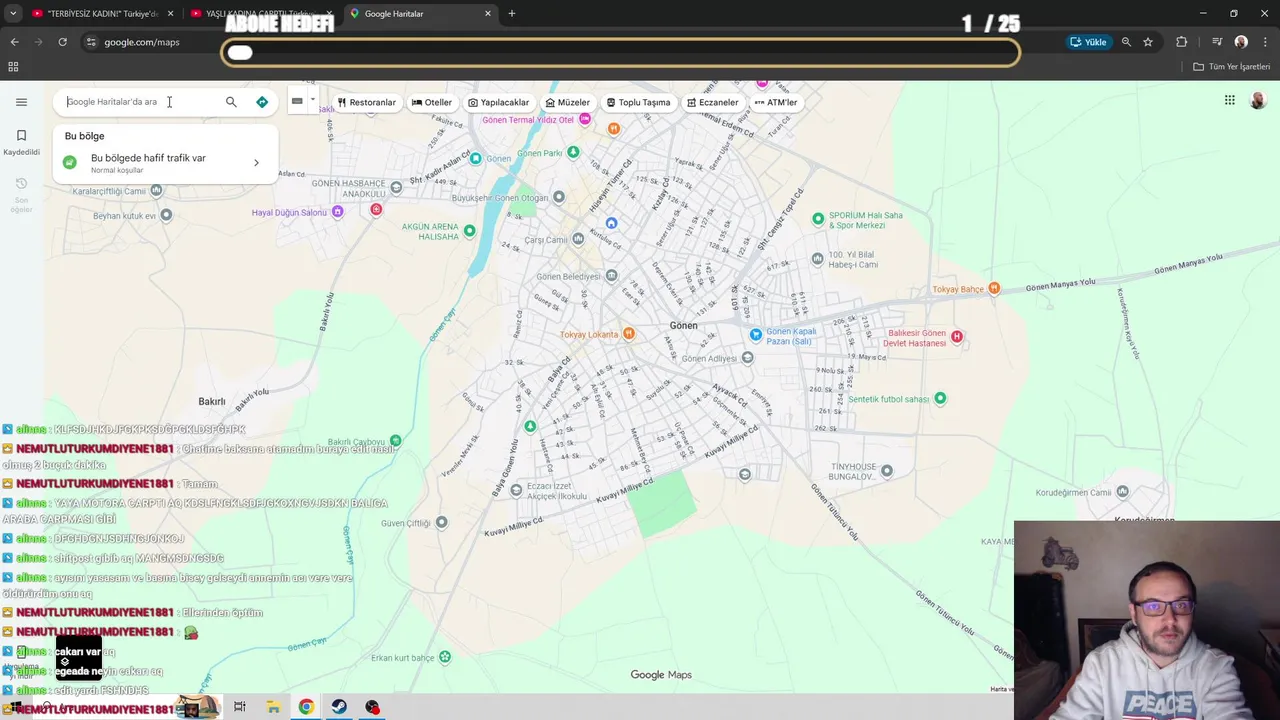Select the Gönen Parkı map marker
This screenshot has width=1280, height=720.
pyautogui.click(x=573, y=152)
